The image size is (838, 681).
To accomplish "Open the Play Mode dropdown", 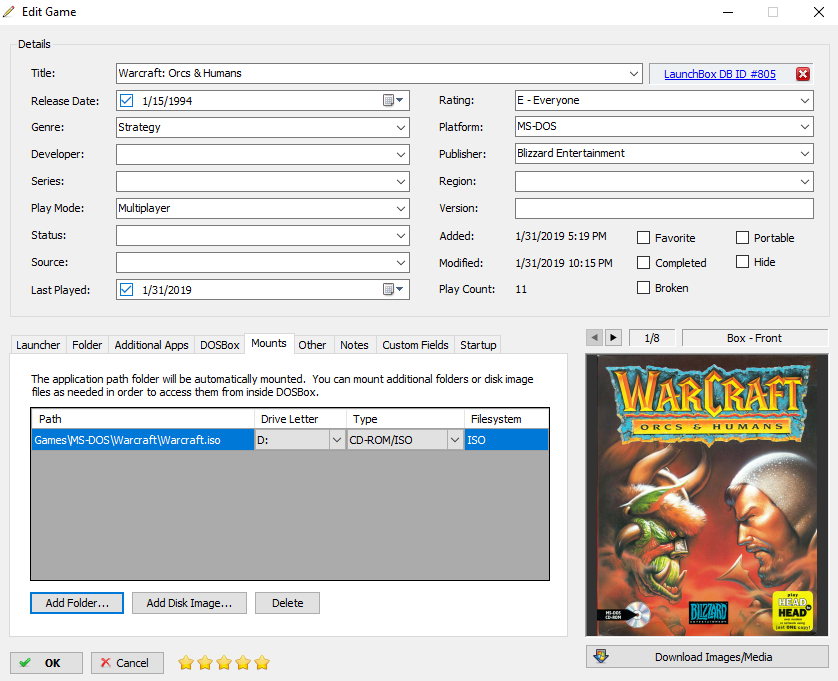I will pos(401,208).
